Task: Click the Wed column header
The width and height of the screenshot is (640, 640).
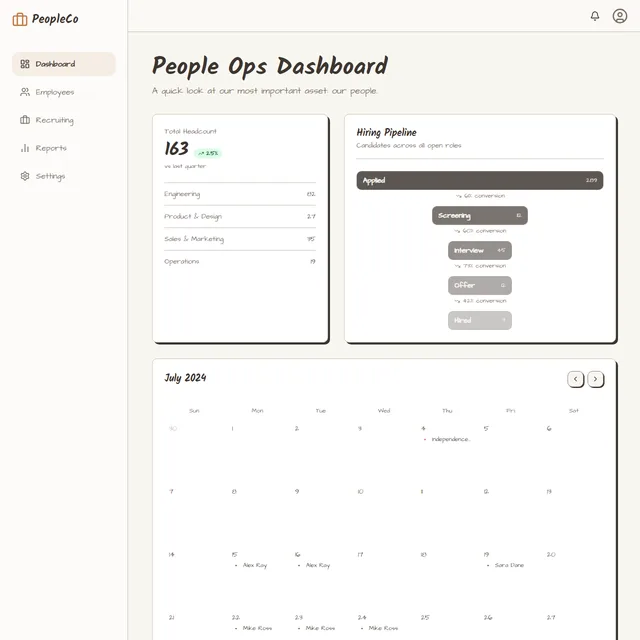Action: coord(384,411)
